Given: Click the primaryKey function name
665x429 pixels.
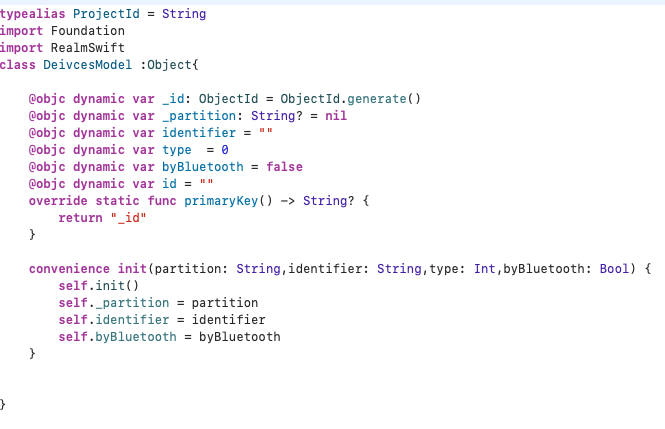Looking at the screenshot, I should [224, 200].
